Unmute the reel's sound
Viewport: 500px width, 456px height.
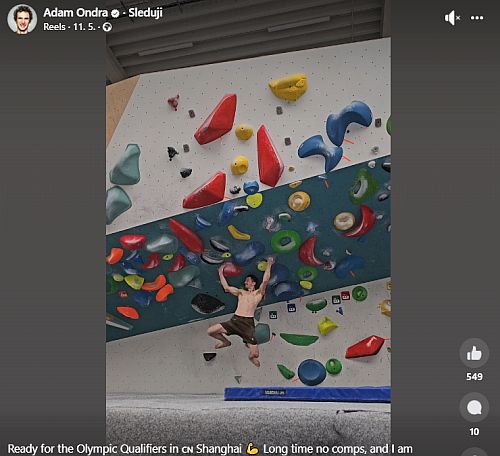[x=452, y=18]
